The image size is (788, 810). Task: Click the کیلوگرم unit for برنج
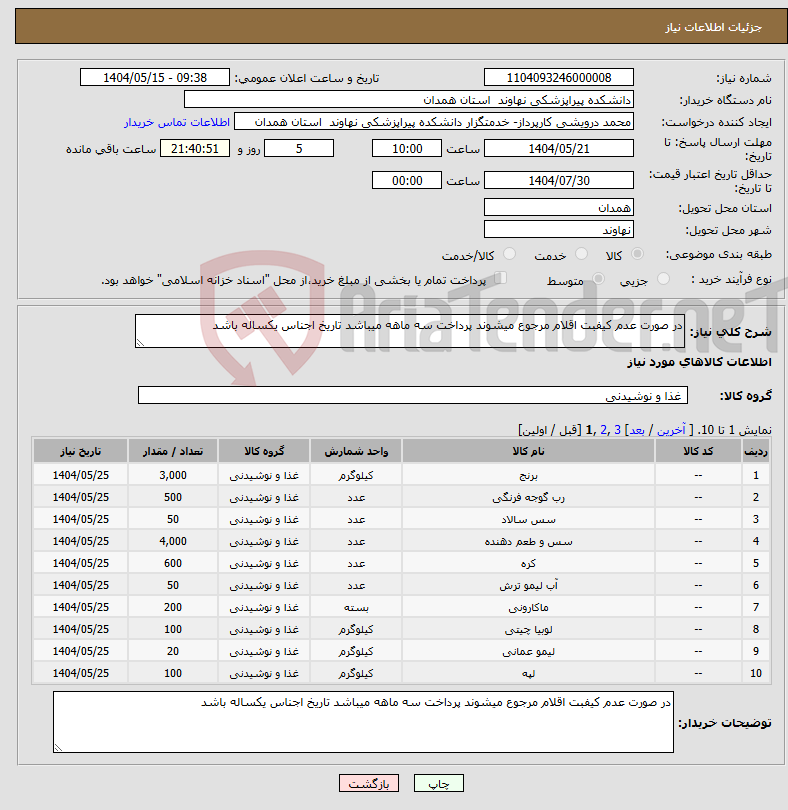point(356,475)
